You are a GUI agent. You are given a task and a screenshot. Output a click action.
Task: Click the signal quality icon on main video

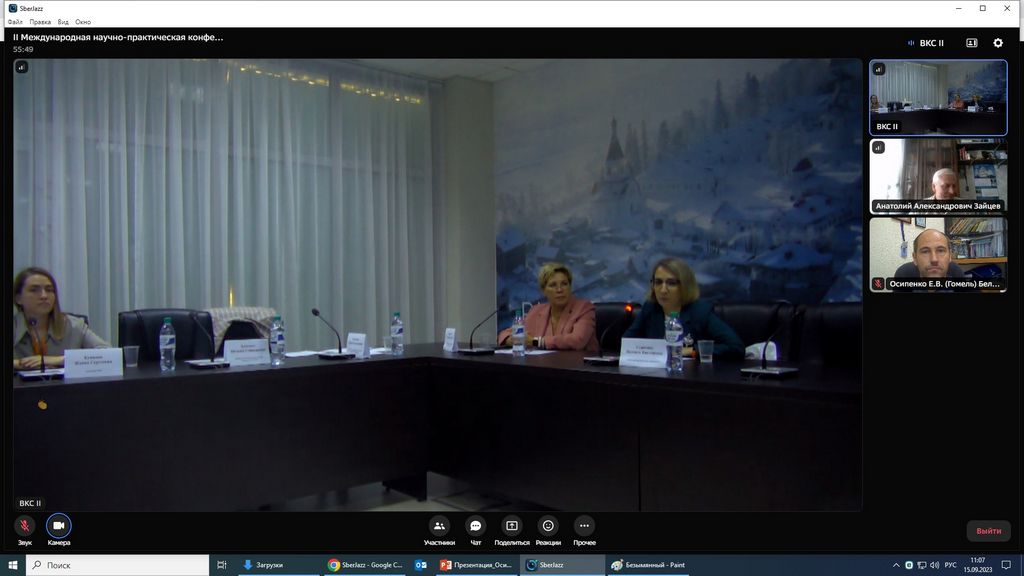[21, 67]
